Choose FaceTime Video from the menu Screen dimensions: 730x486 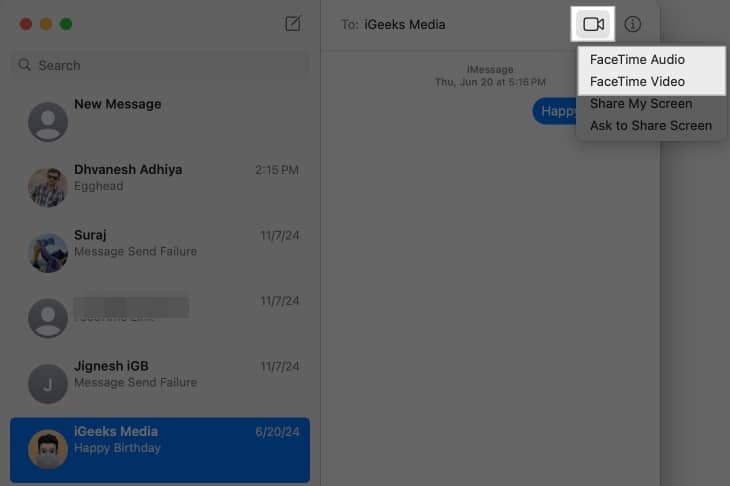click(637, 81)
